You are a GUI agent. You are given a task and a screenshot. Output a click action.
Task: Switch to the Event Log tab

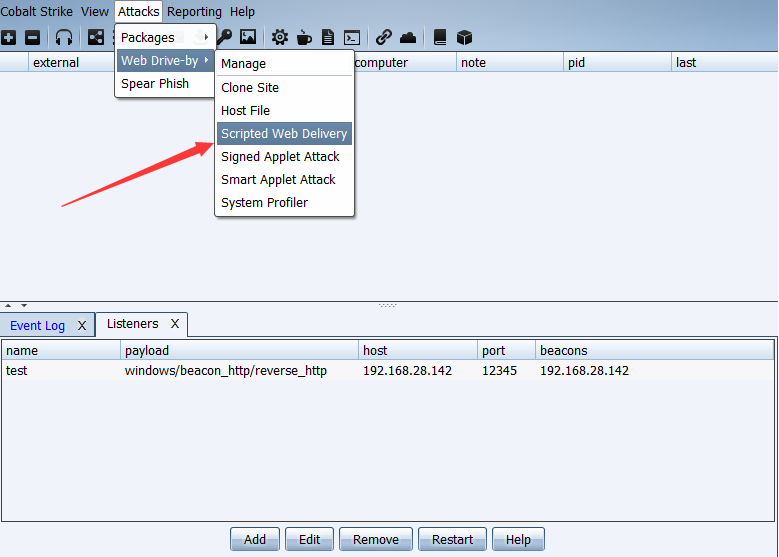click(x=38, y=326)
